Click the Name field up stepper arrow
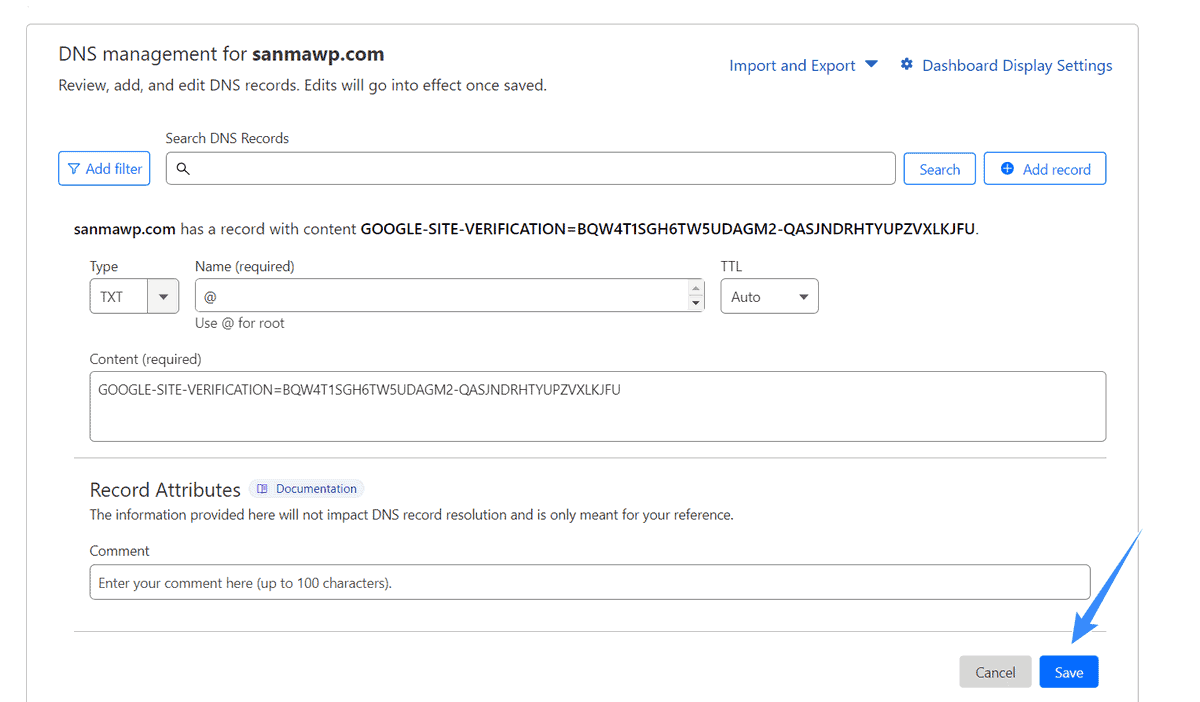1200x702 pixels. click(x=696, y=289)
